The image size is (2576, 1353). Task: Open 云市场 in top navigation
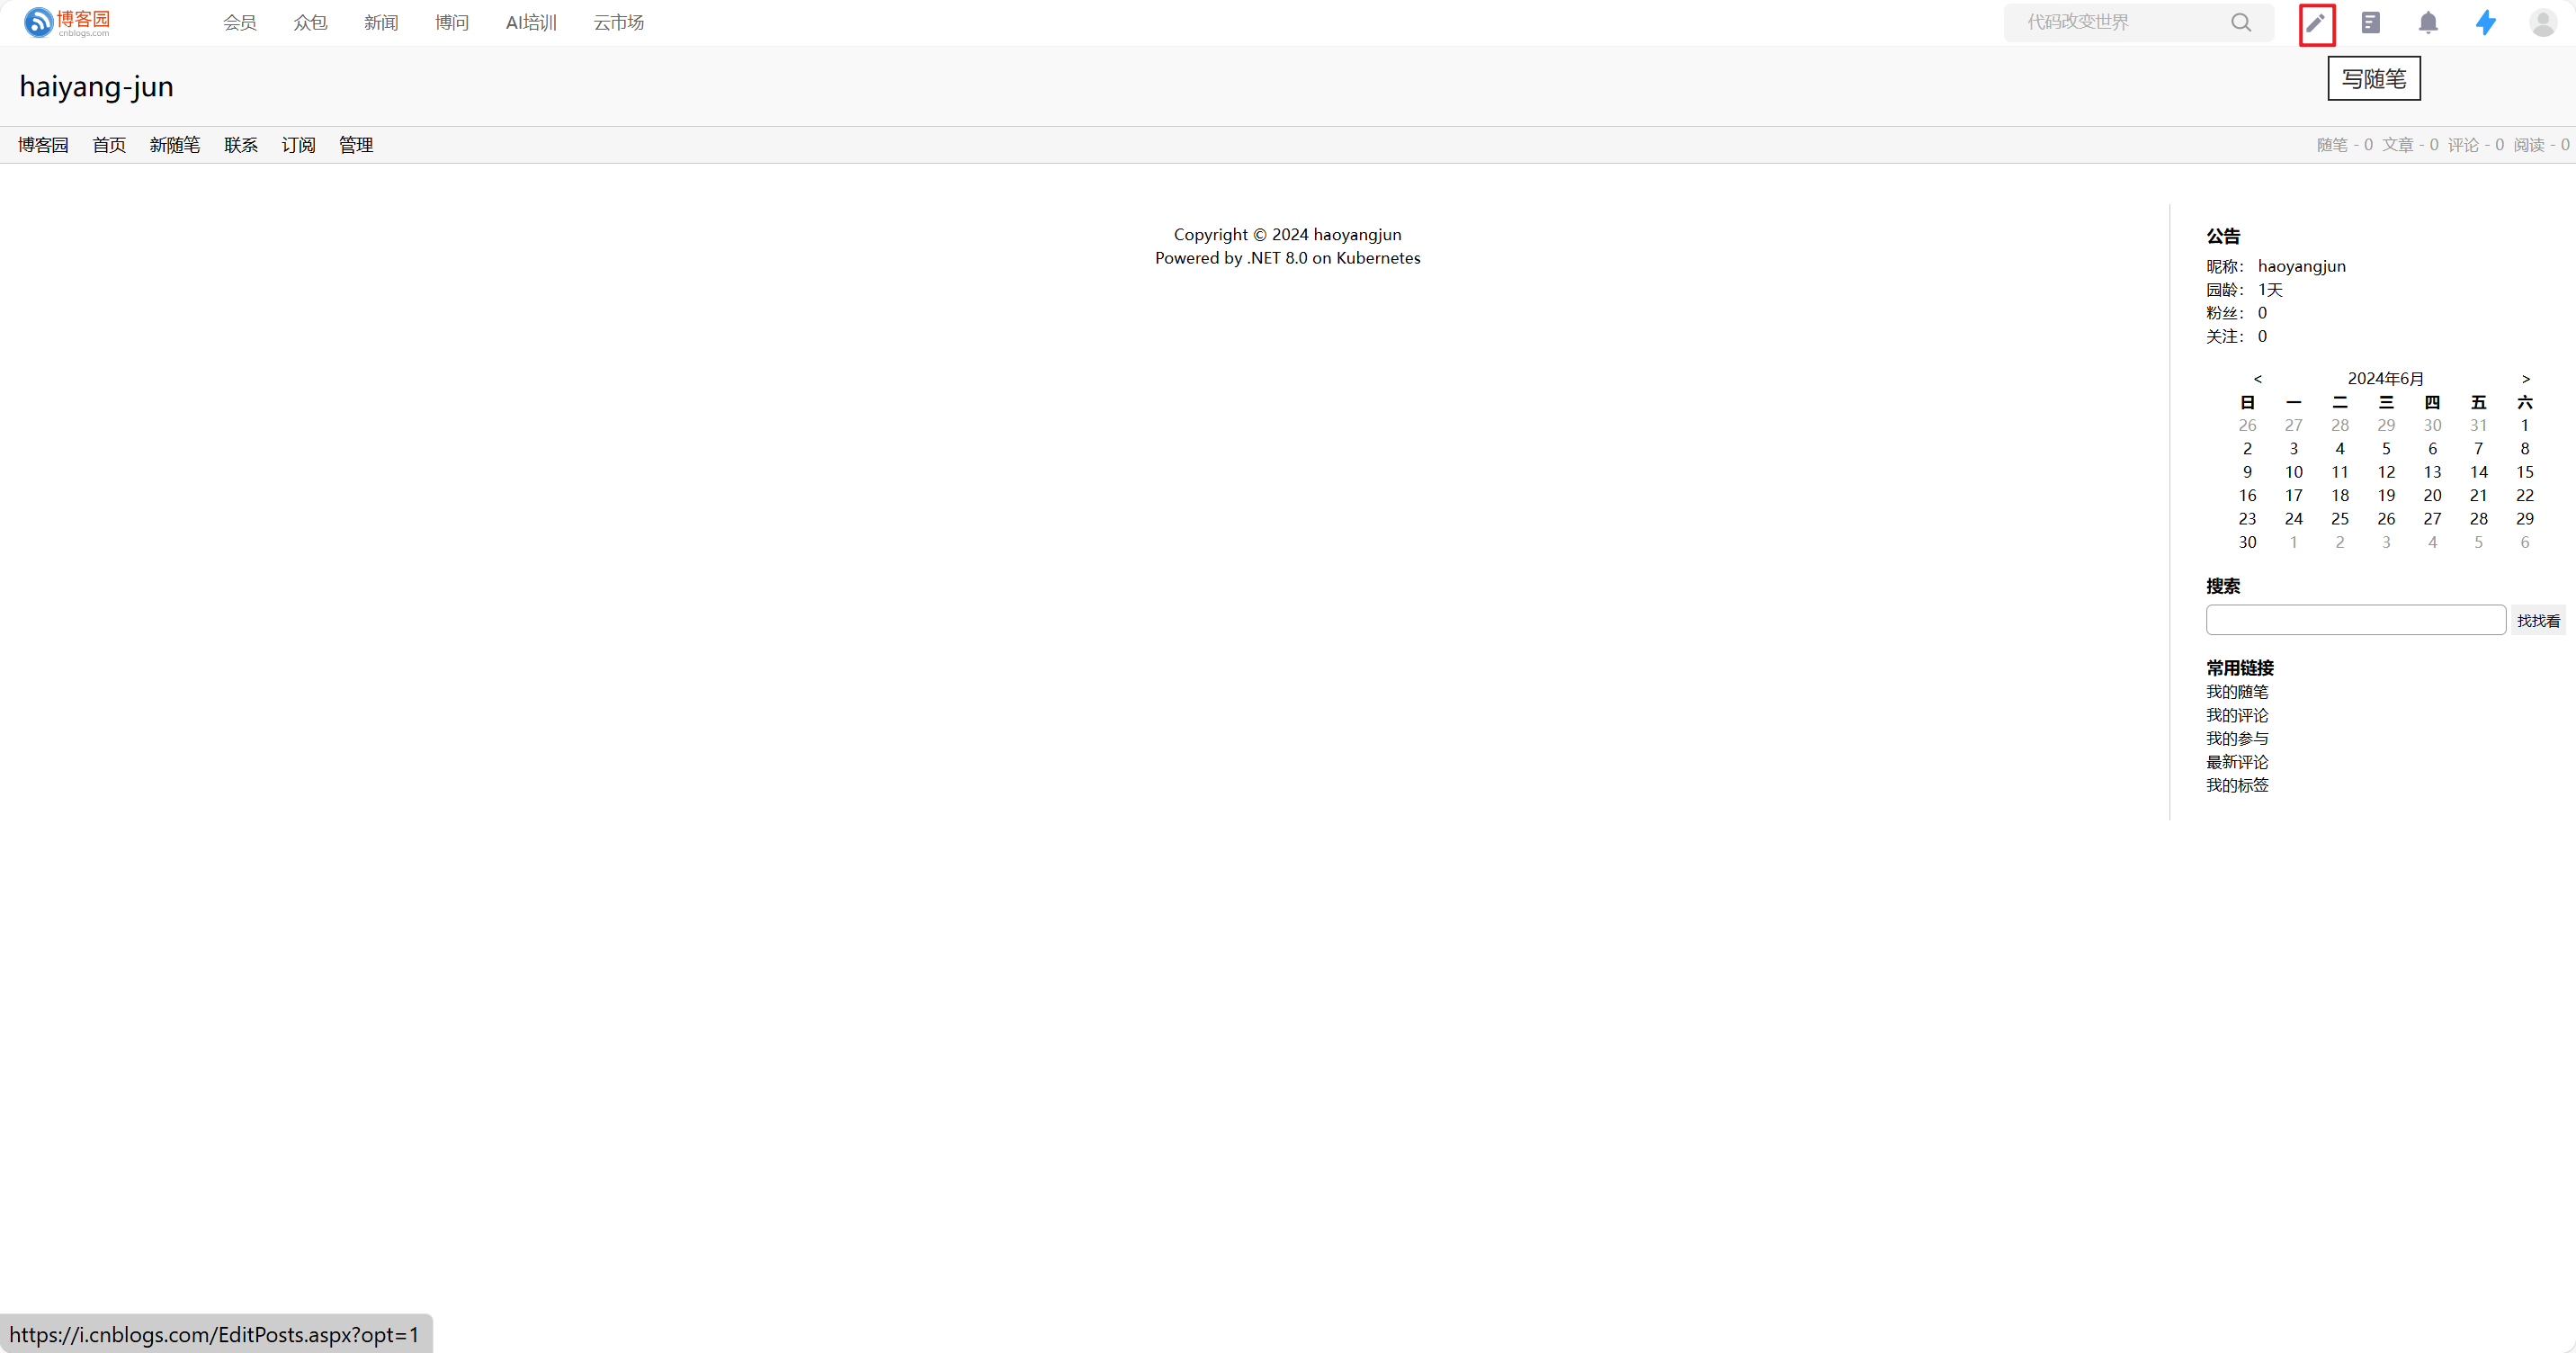(618, 23)
